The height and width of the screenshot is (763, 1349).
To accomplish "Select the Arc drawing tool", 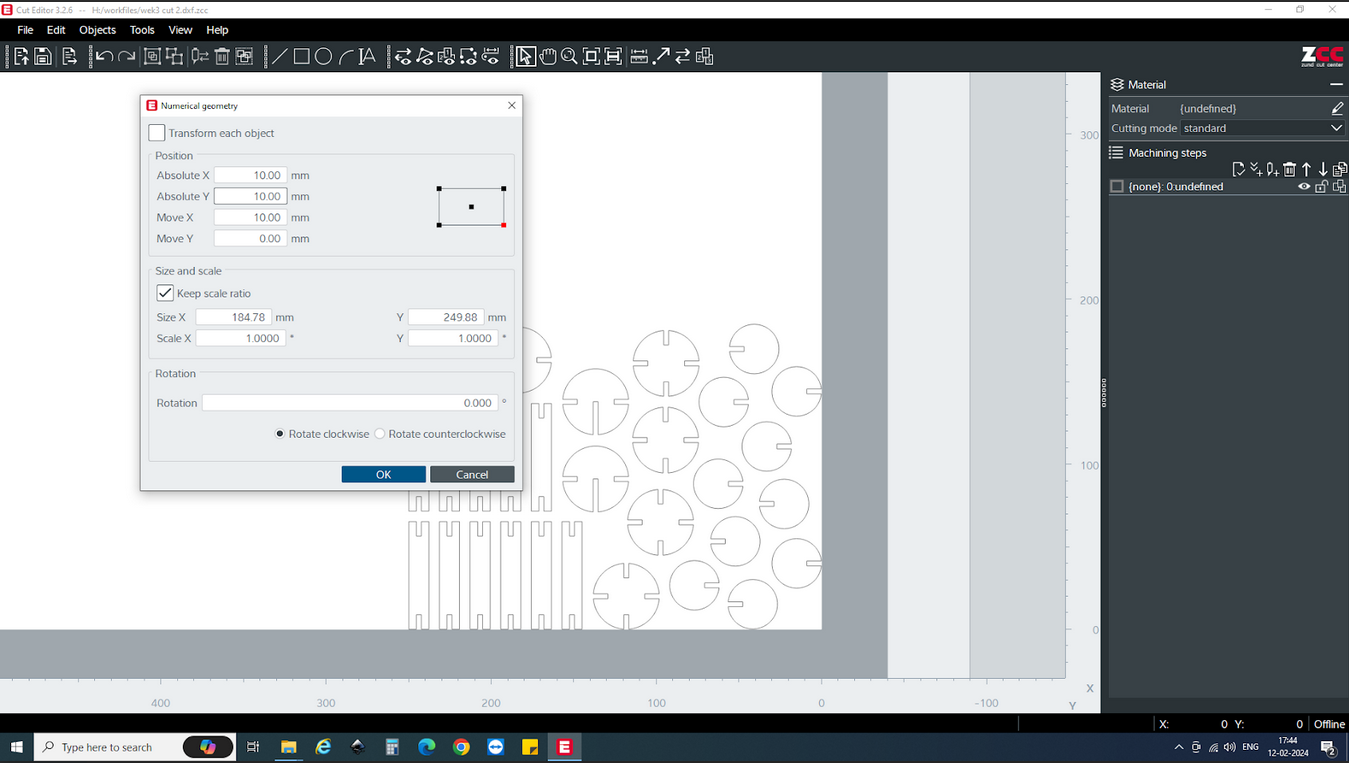I will [345, 57].
